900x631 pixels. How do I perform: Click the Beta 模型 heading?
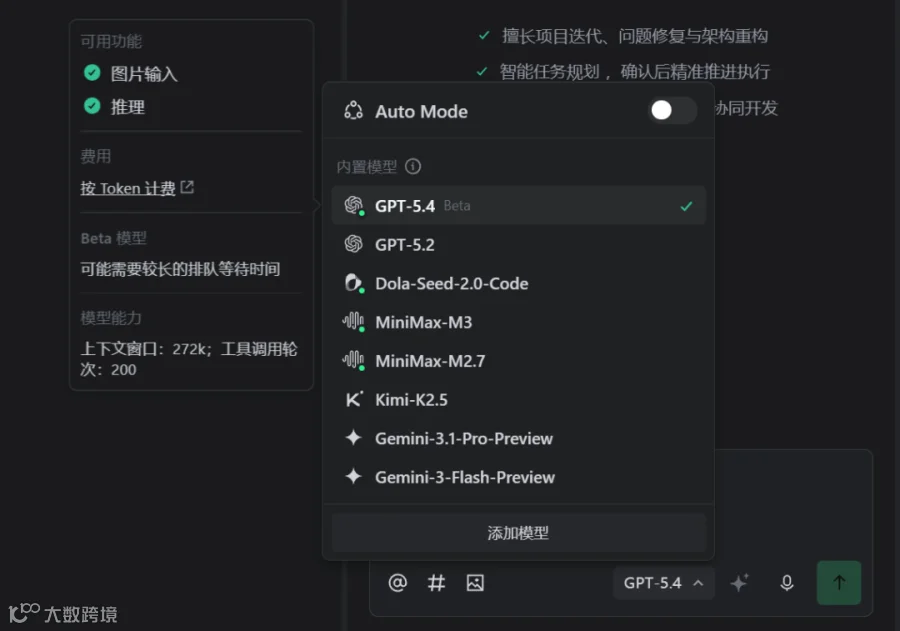[114, 238]
